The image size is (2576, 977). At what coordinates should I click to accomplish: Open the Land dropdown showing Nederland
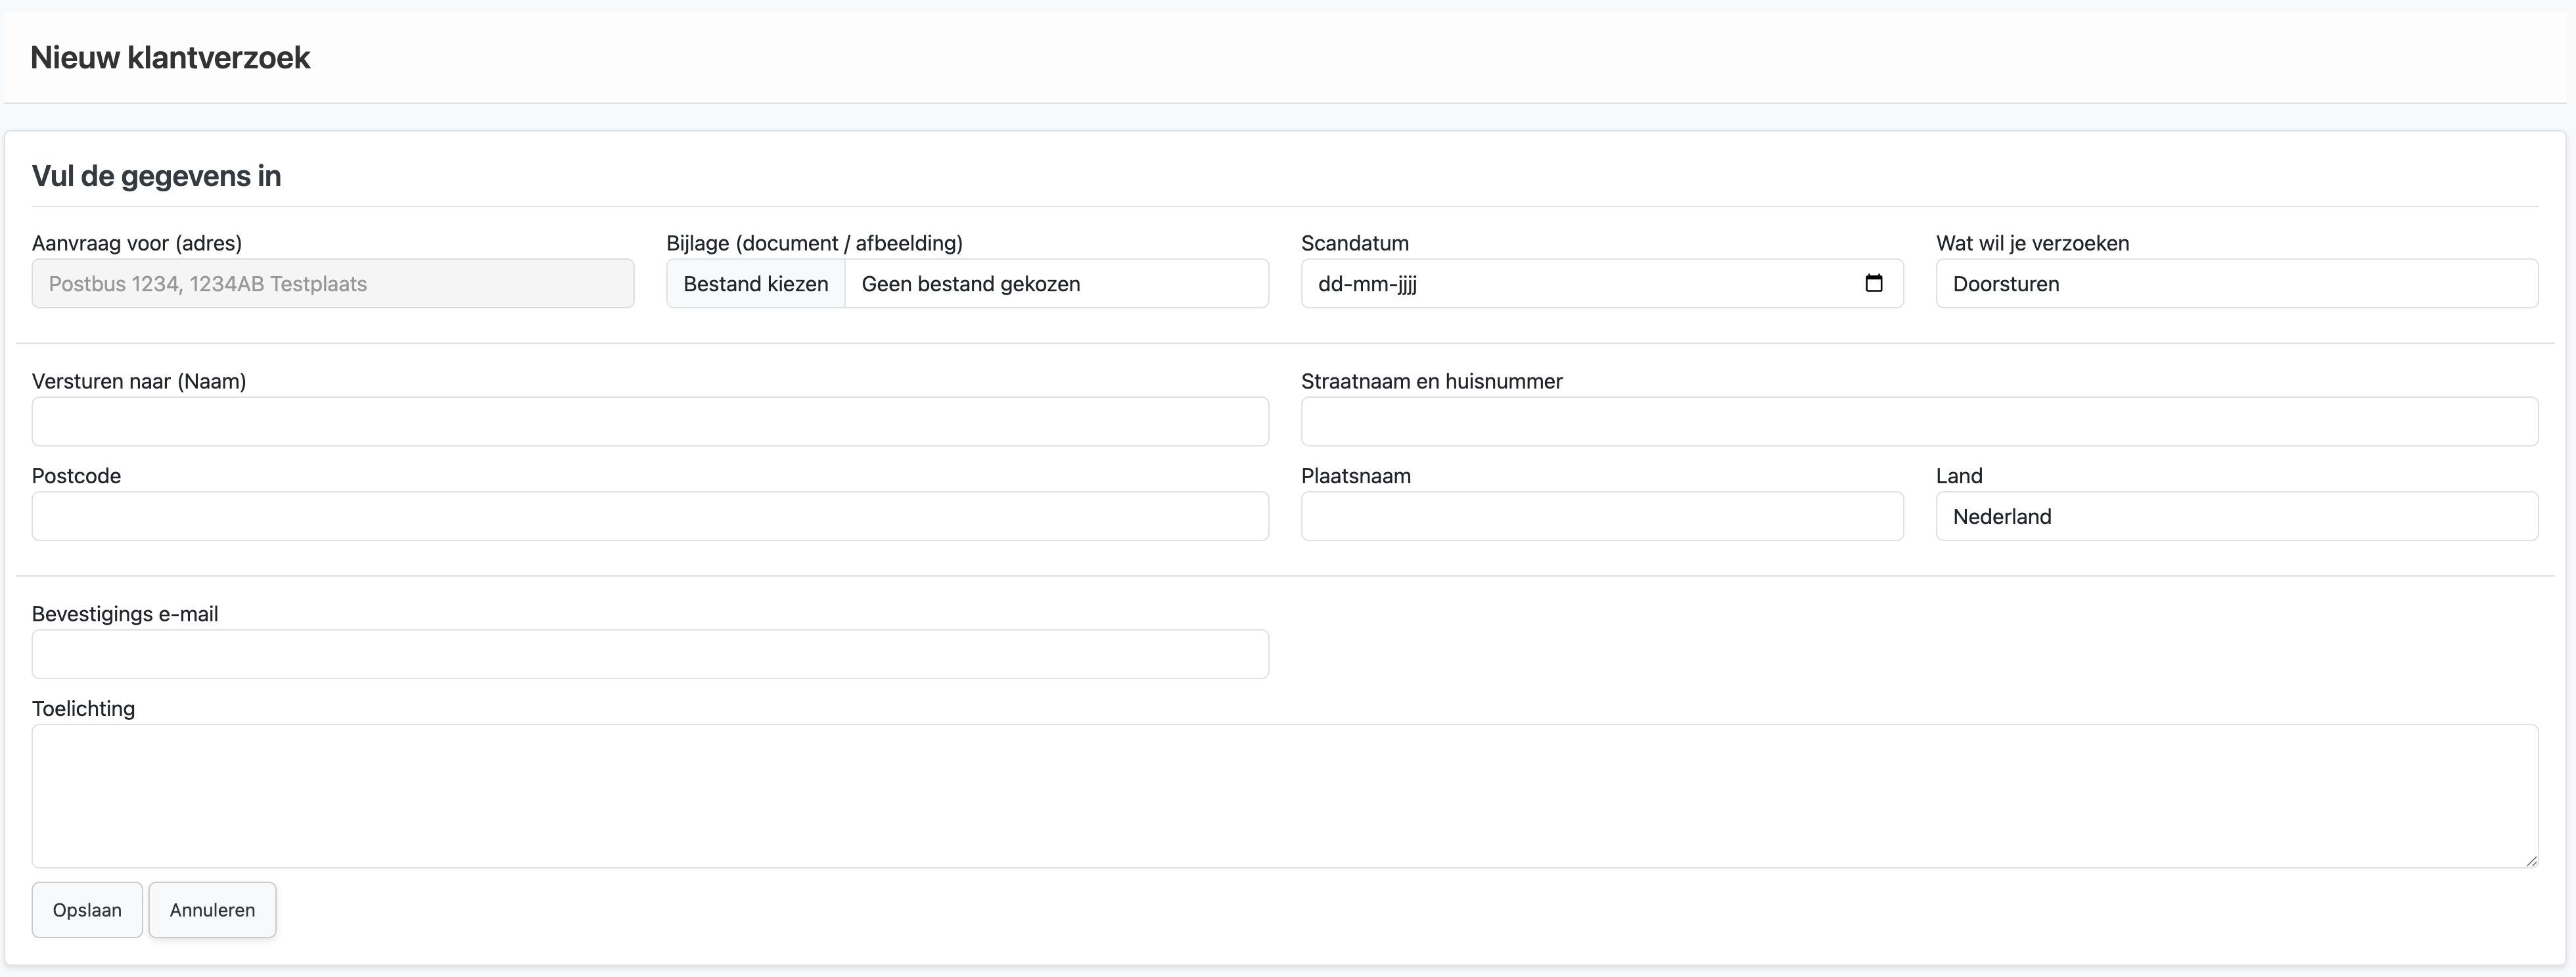point(2237,516)
